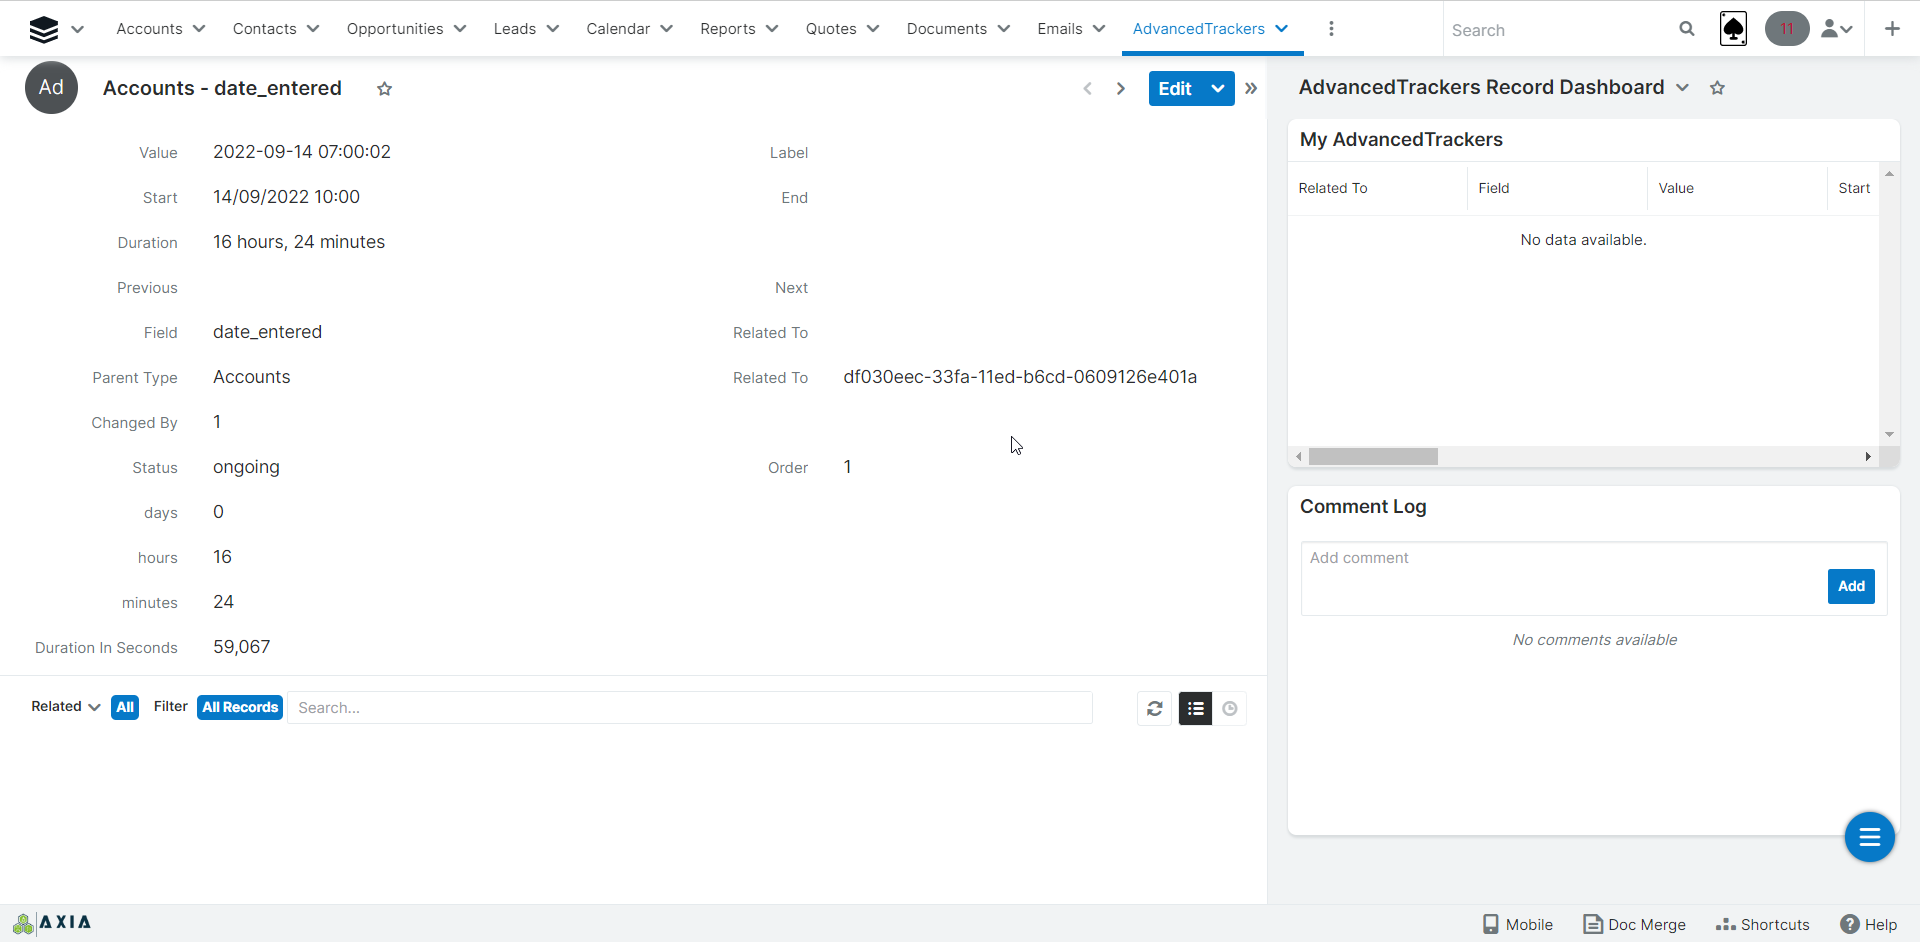
Task: Expand the Reports dropdown chevron
Action: (x=772, y=29)
